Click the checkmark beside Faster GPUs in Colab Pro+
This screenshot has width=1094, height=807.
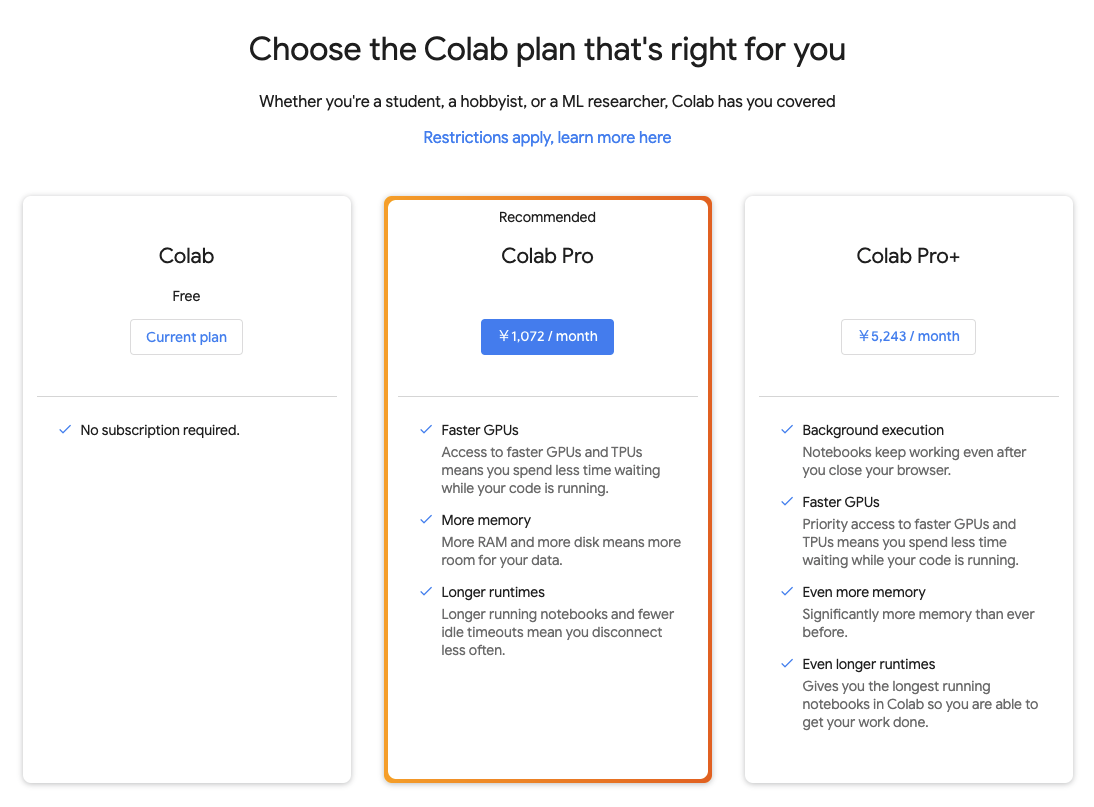tap(786, 502)
